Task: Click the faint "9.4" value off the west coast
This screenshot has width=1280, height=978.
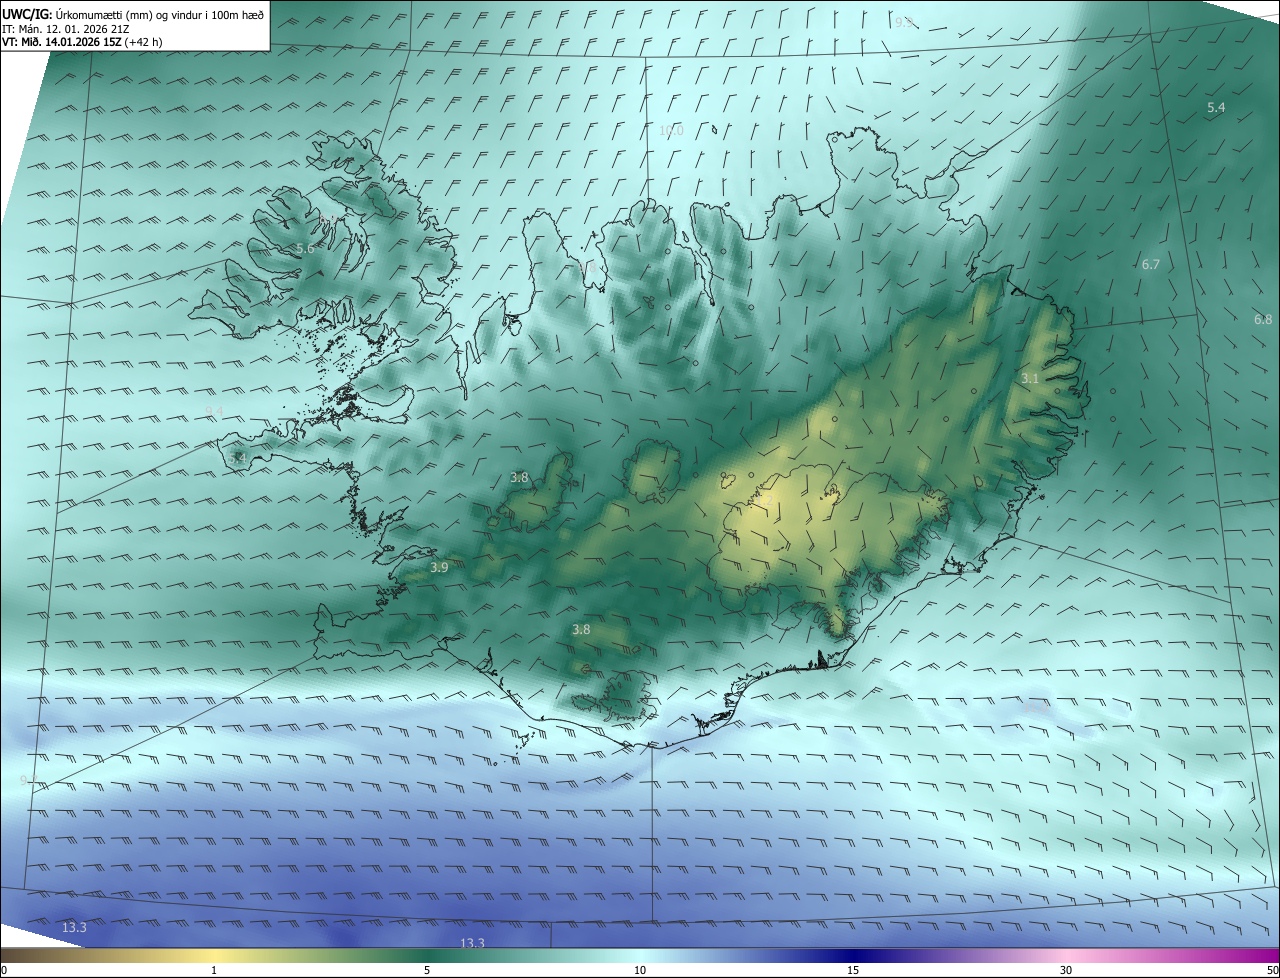Action: pos(214,412)
